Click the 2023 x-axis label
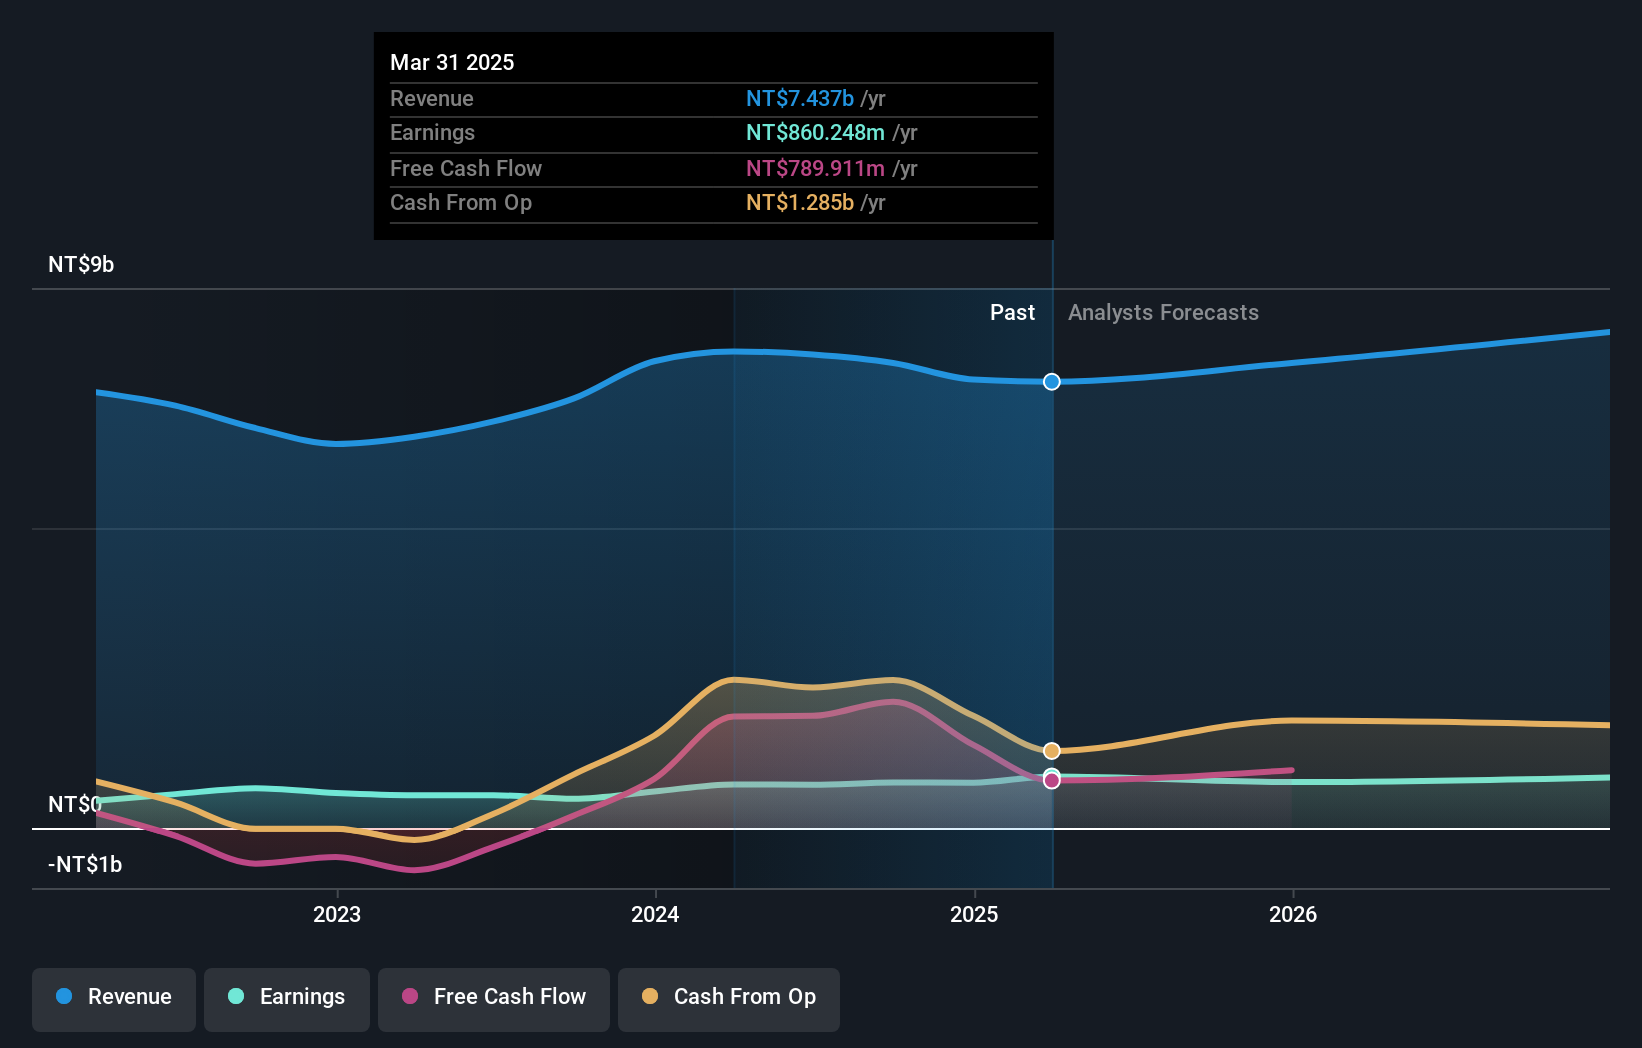The height and width of the screenshot is (1048, 1642). pos(337,914)
